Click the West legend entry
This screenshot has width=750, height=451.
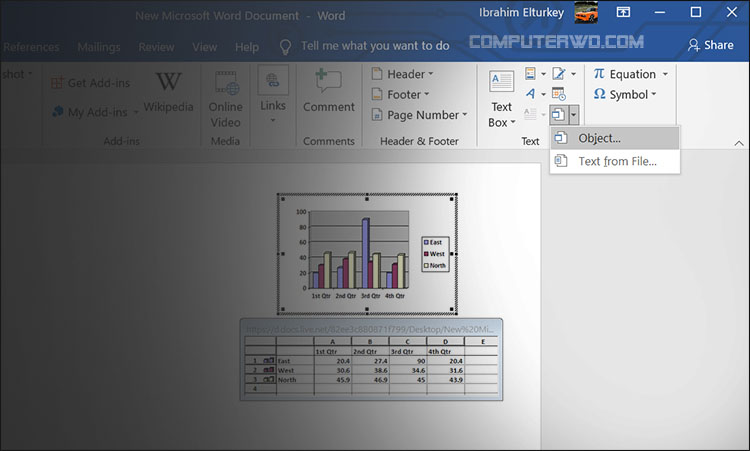(435, 254)
